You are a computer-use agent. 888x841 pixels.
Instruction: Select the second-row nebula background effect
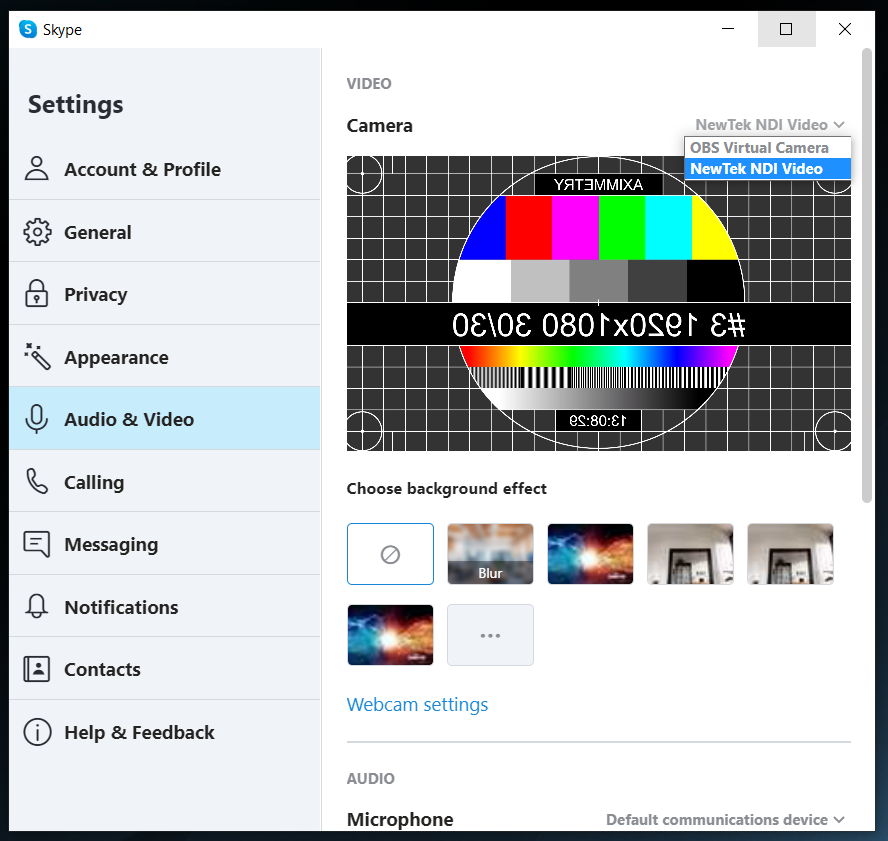390,635
